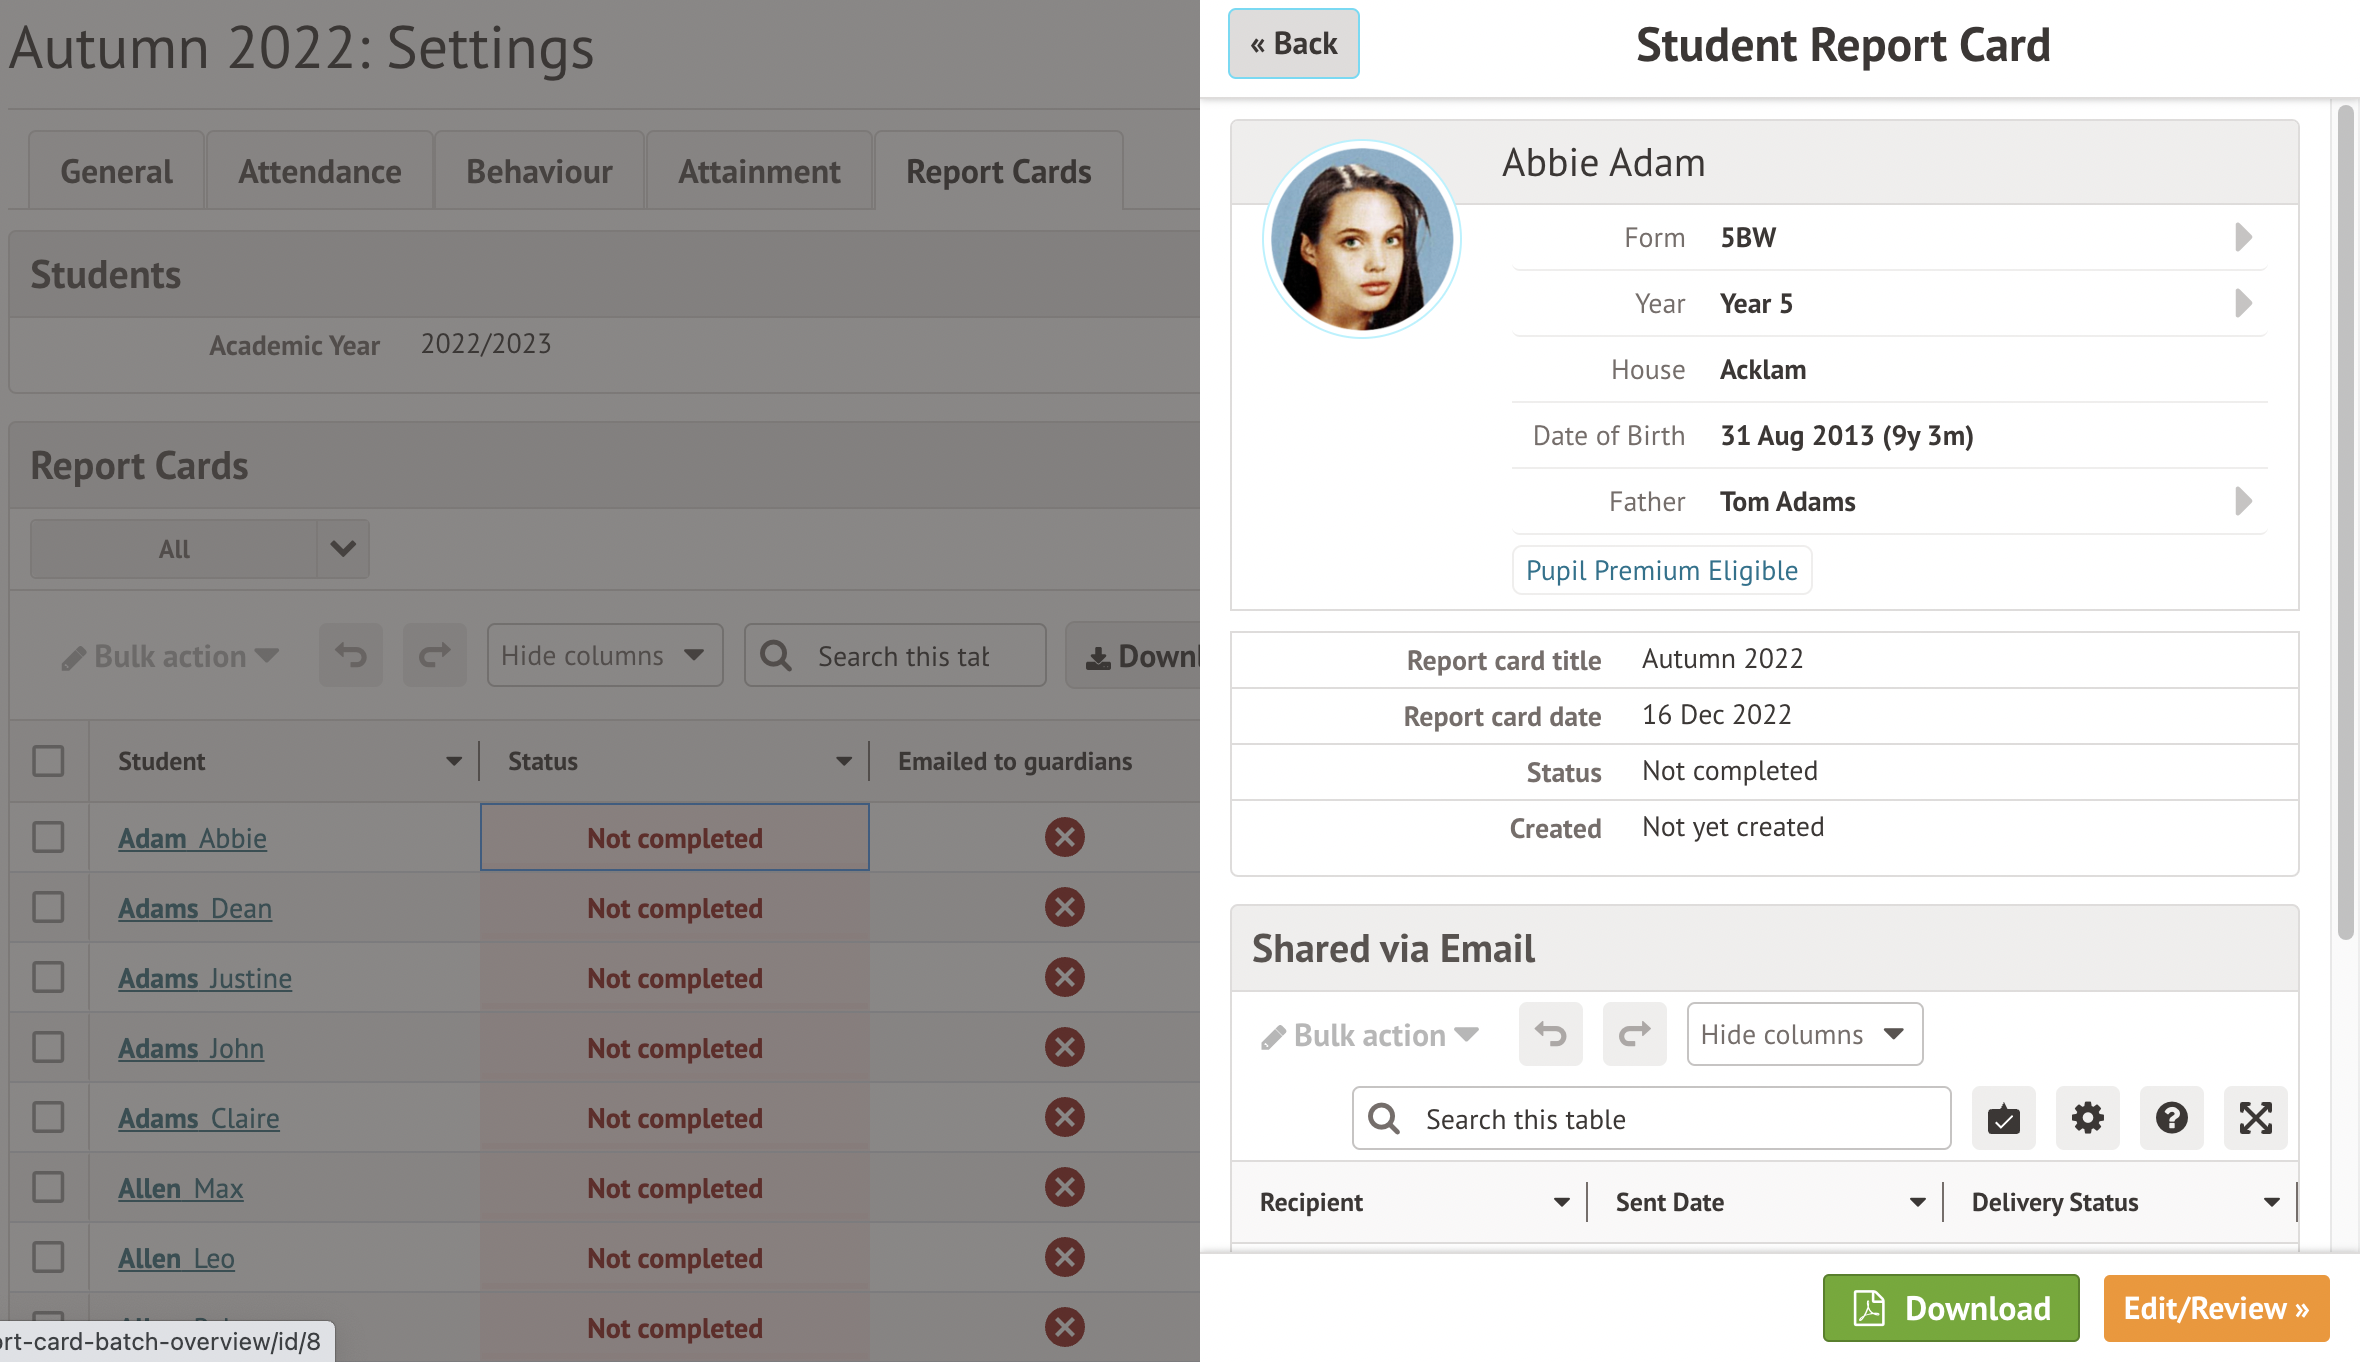Click the briefcase checkmark icon beside search
Viewport: 2360px width, 1362px height.
2003,1118
